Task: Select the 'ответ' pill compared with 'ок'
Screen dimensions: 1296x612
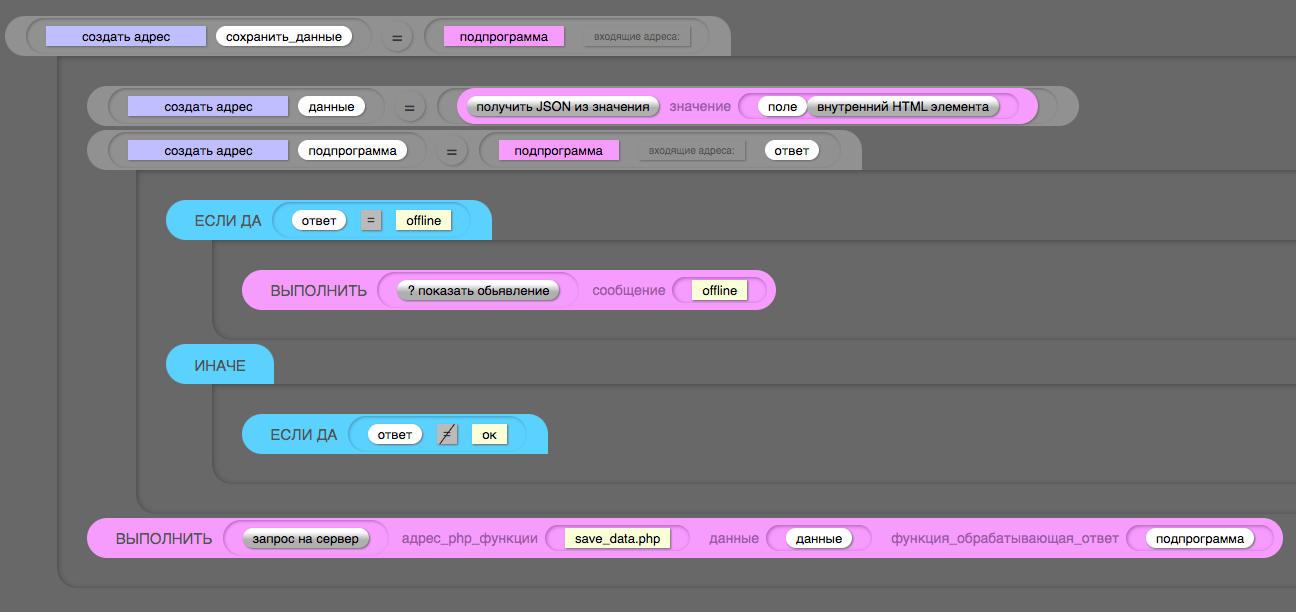Action: click(x=395, y=435)
